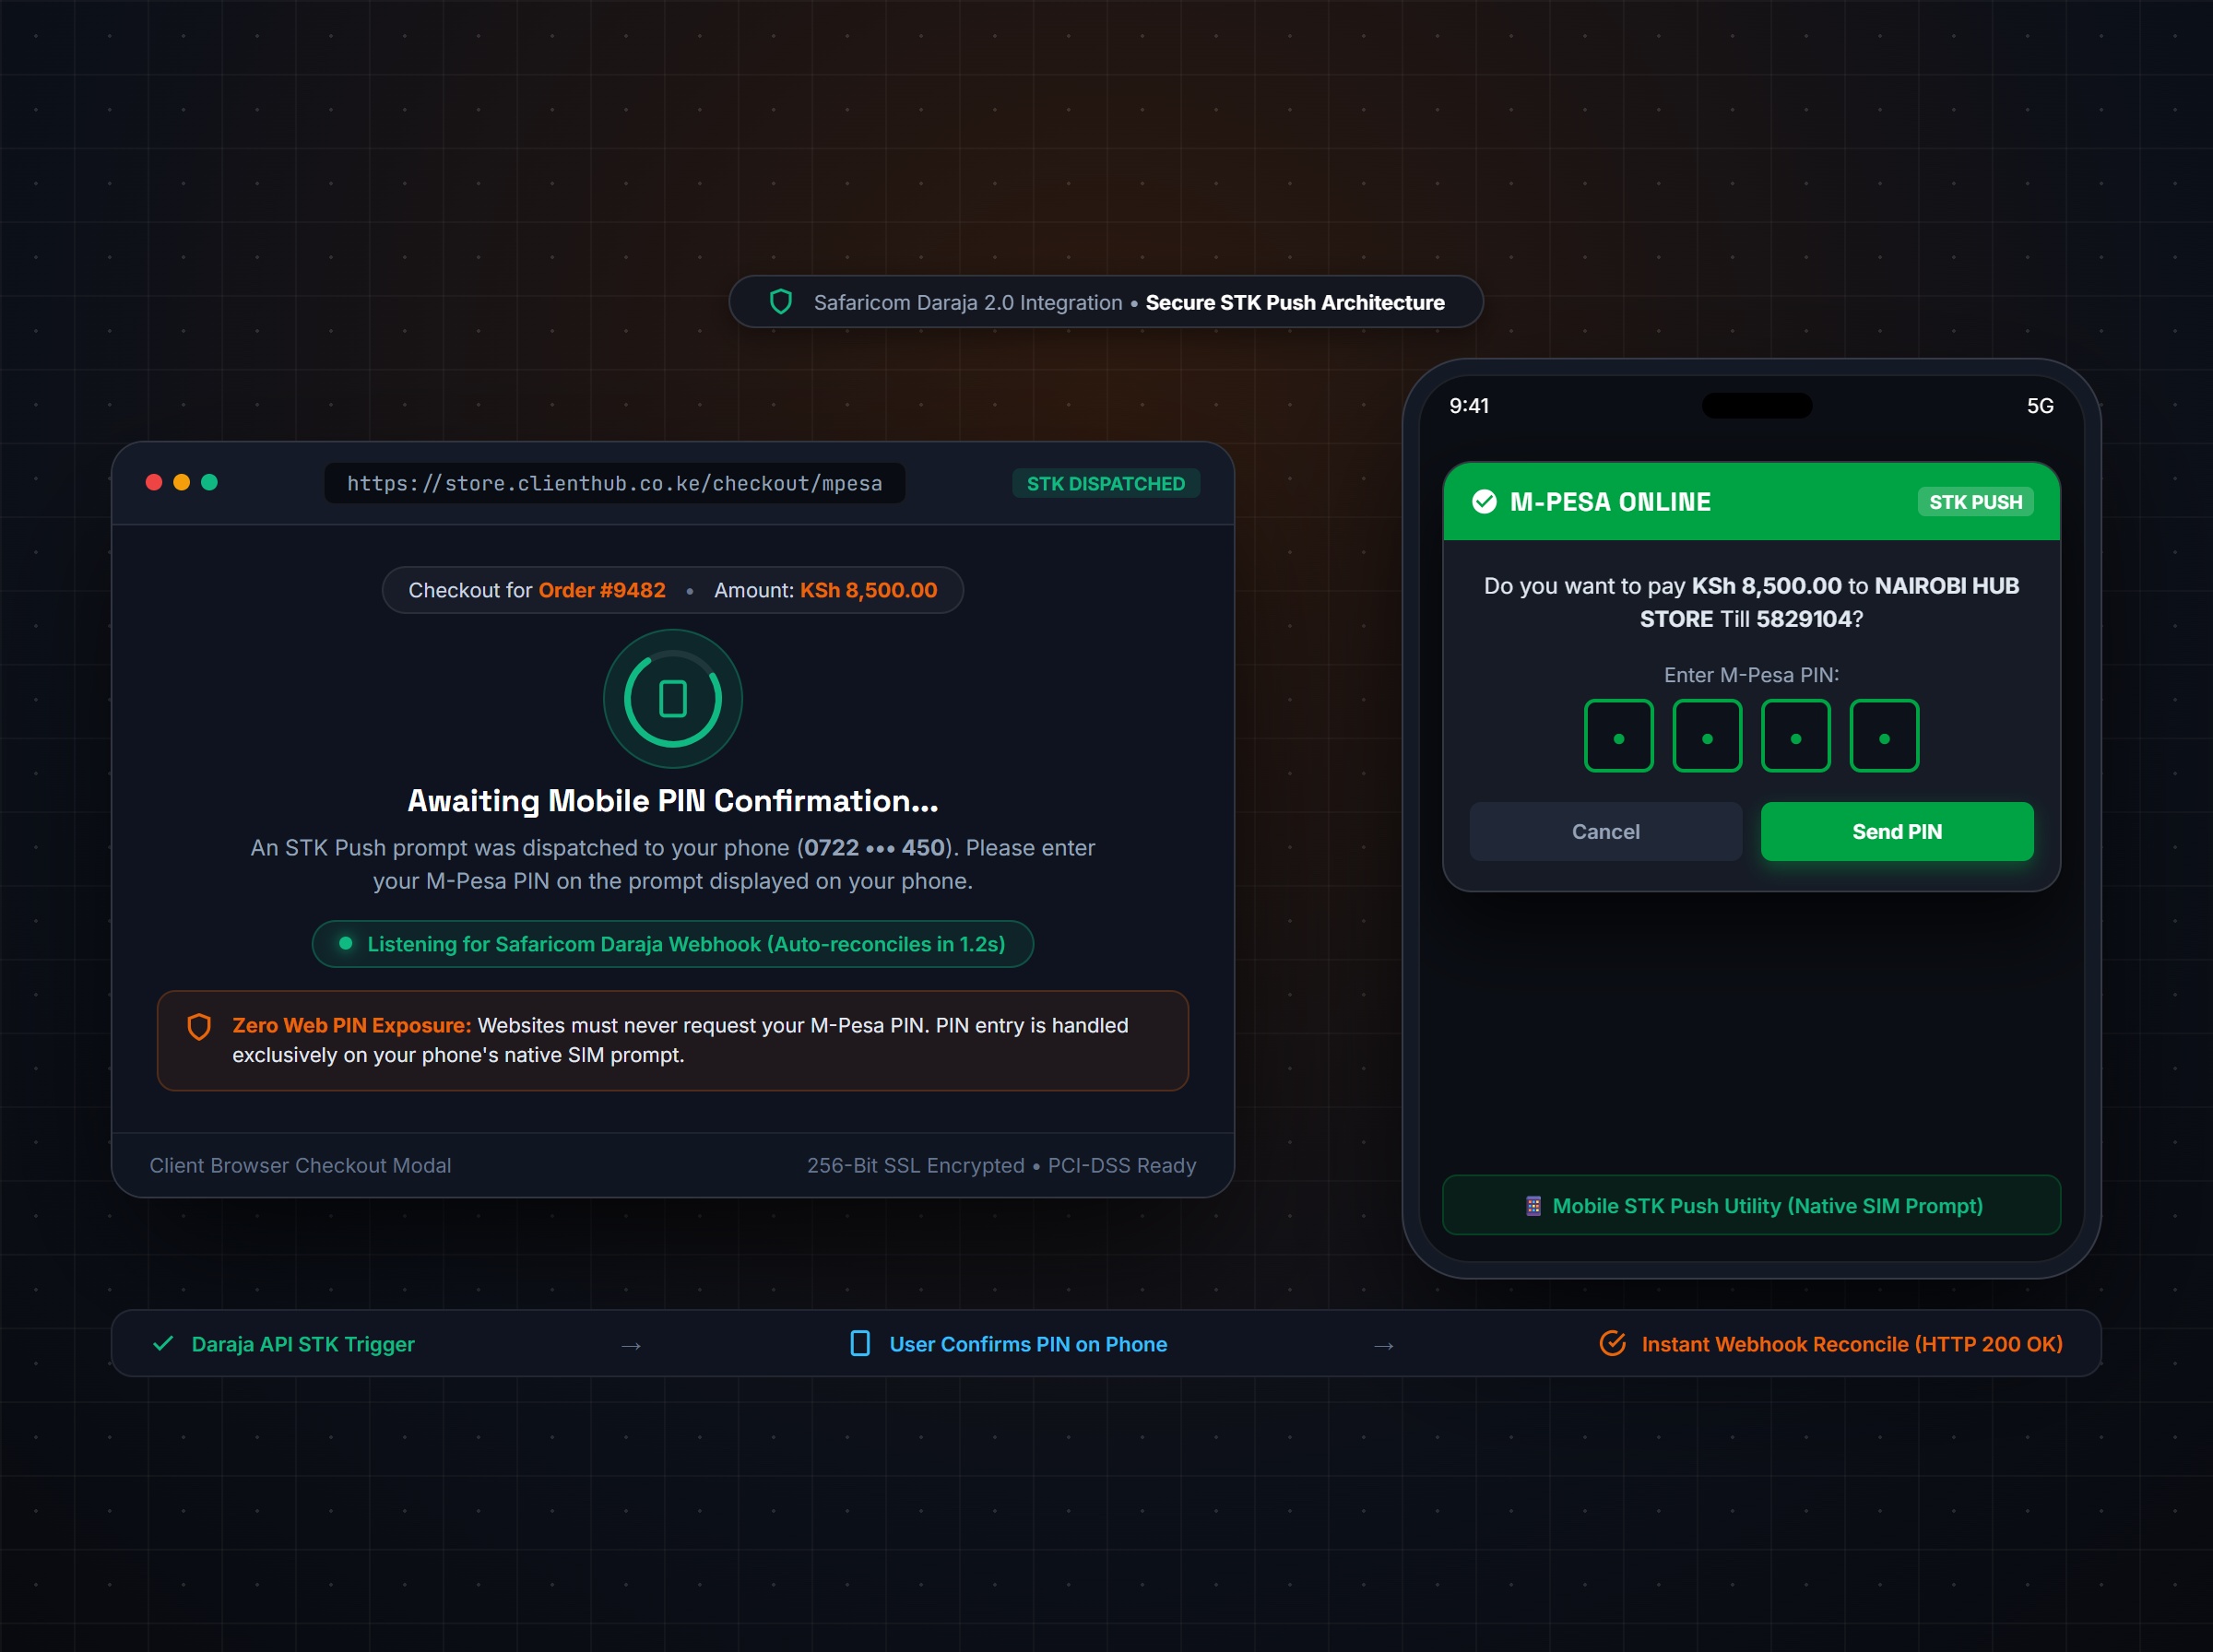Click the yellow window control dot

point(181,483)
